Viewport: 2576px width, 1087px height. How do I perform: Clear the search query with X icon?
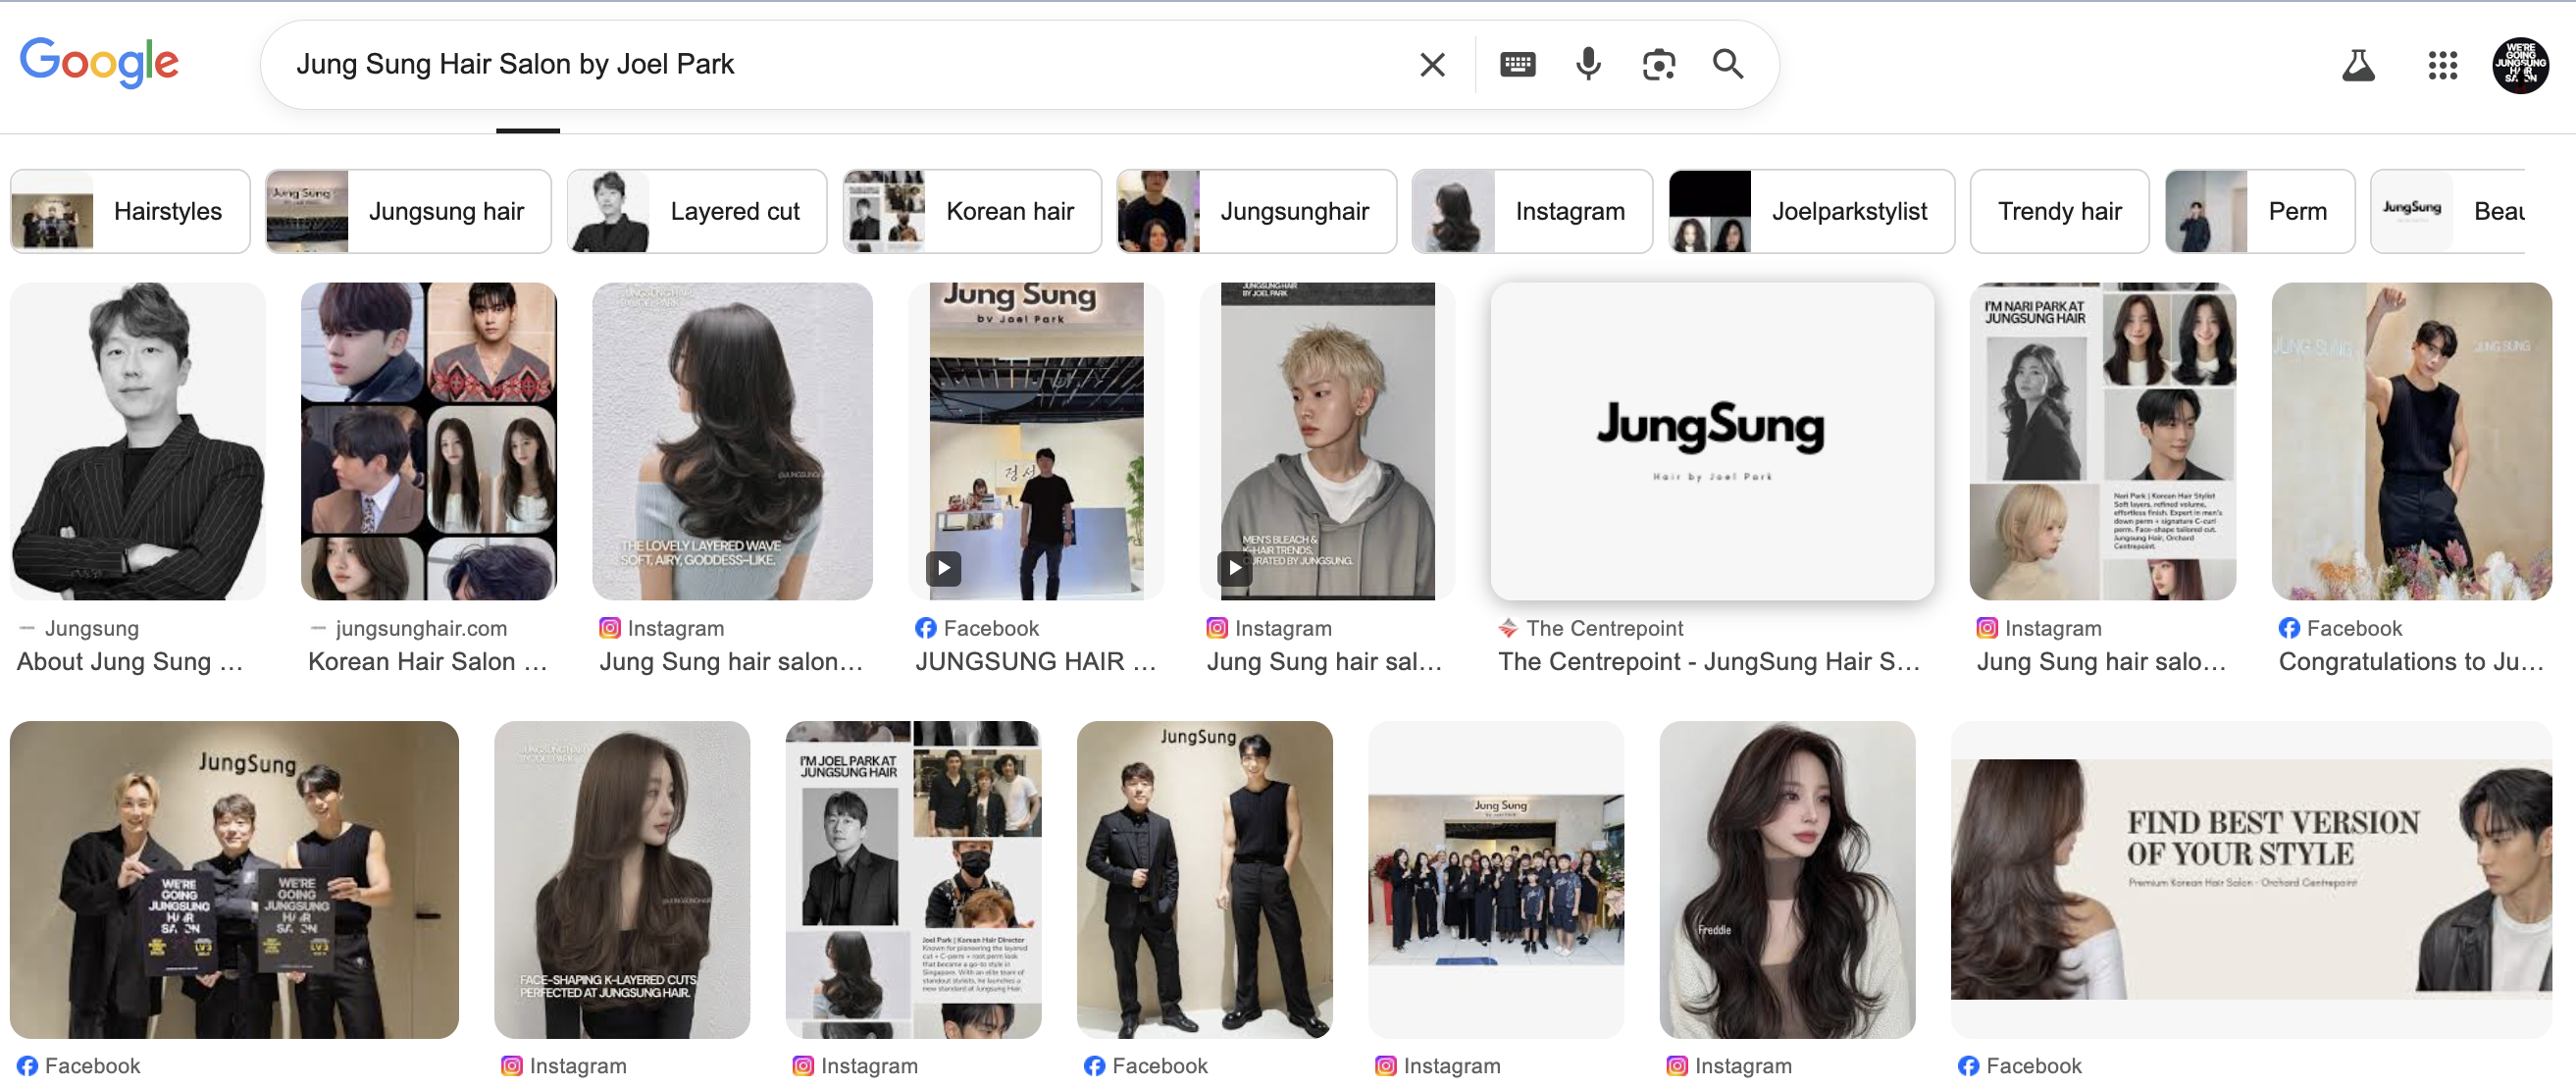point(1432,65)
